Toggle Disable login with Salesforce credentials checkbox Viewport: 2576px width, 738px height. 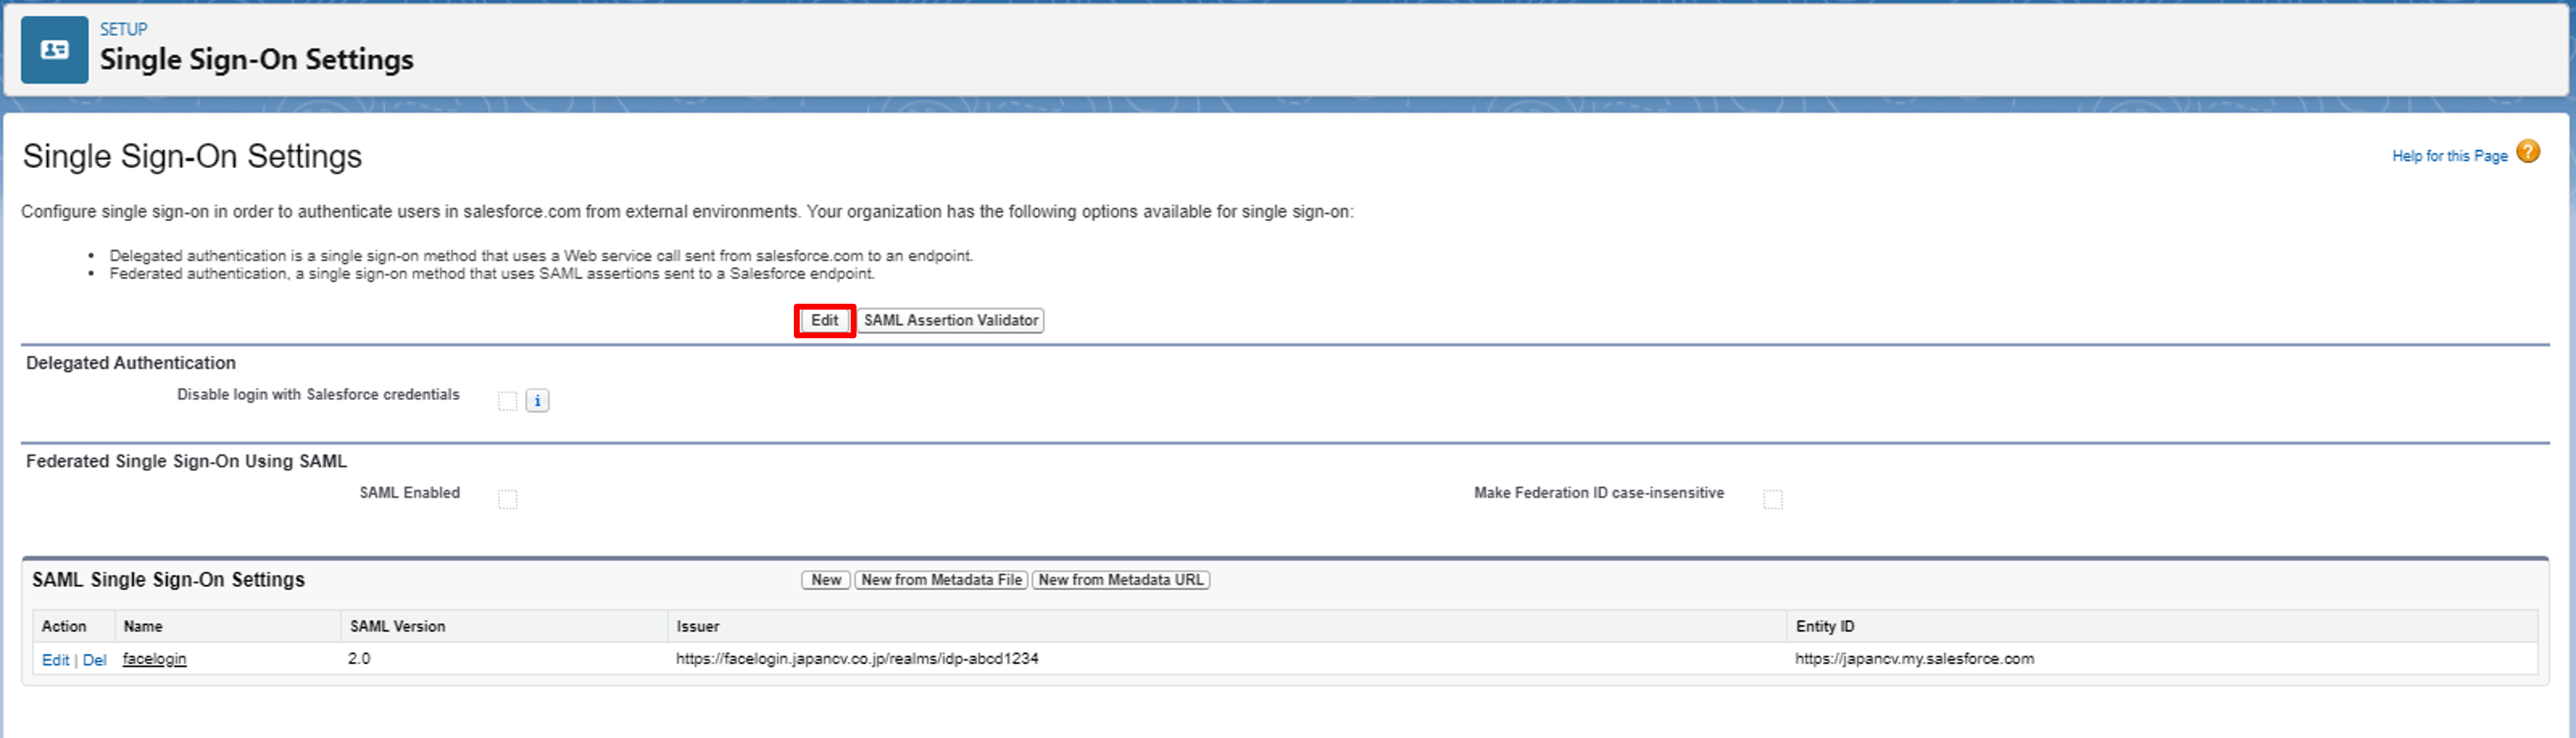pos(508,401)
